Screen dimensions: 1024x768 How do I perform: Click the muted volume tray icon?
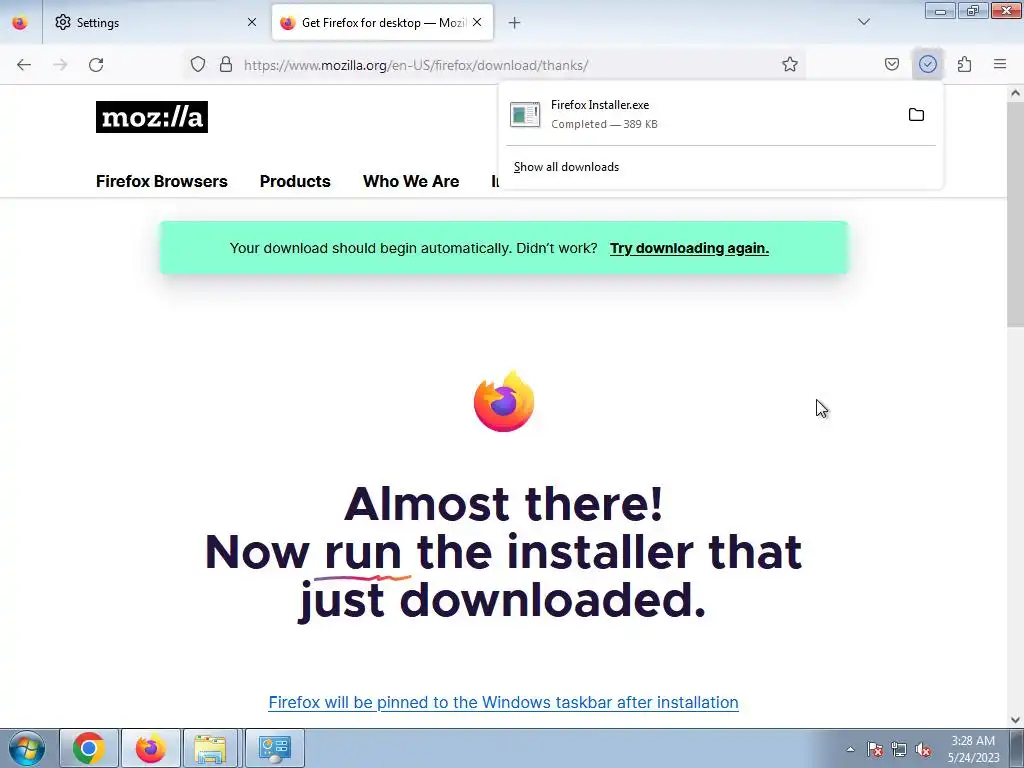point(923,749)
